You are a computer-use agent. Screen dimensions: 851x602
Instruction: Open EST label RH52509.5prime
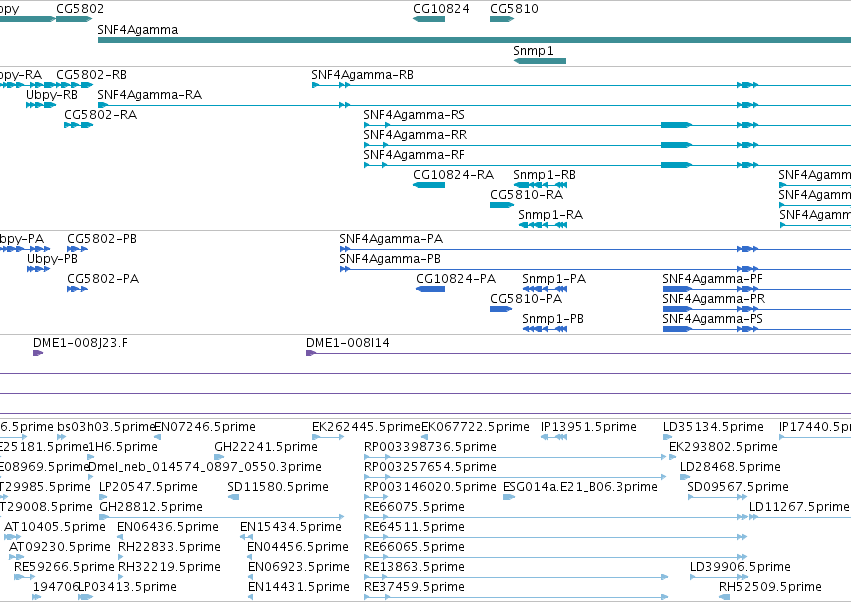point(770,587)
